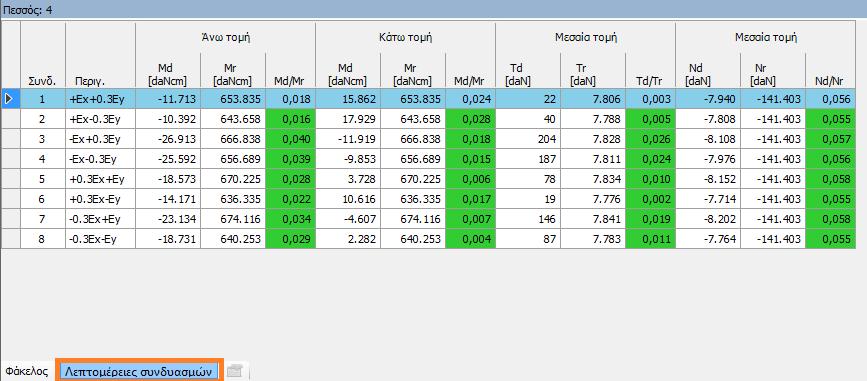Select the -0.3Ex-Ey description cell

tap(100, 238)
